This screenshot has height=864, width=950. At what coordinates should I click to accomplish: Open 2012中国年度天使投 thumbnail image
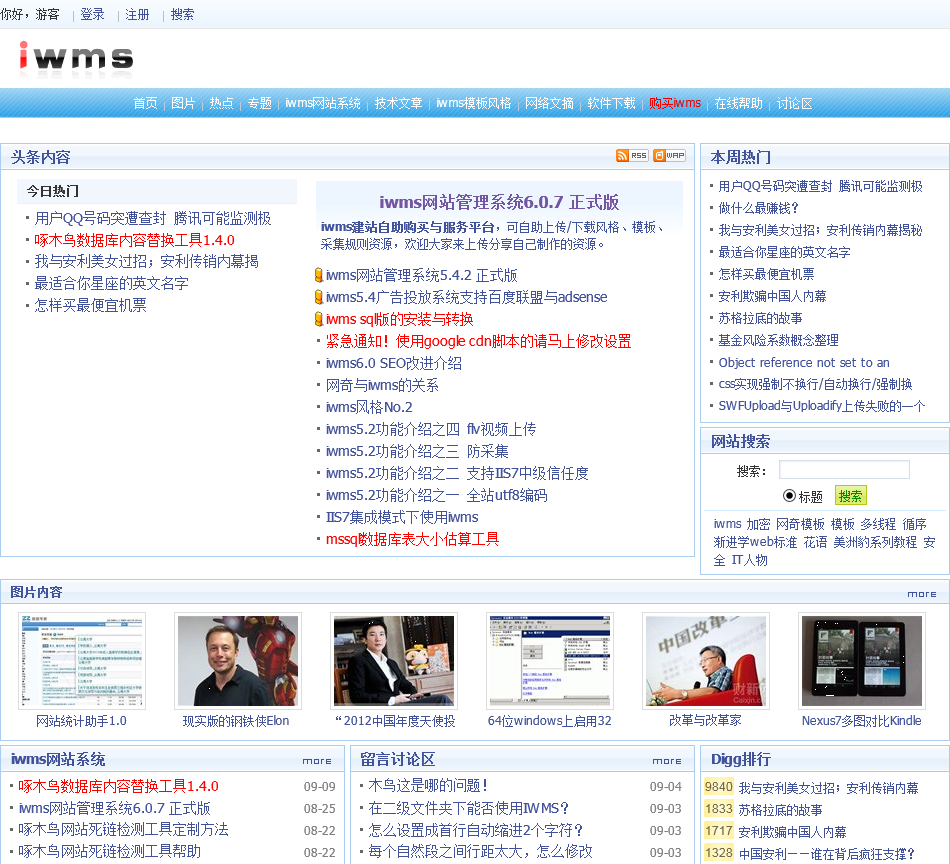(394, 660)
